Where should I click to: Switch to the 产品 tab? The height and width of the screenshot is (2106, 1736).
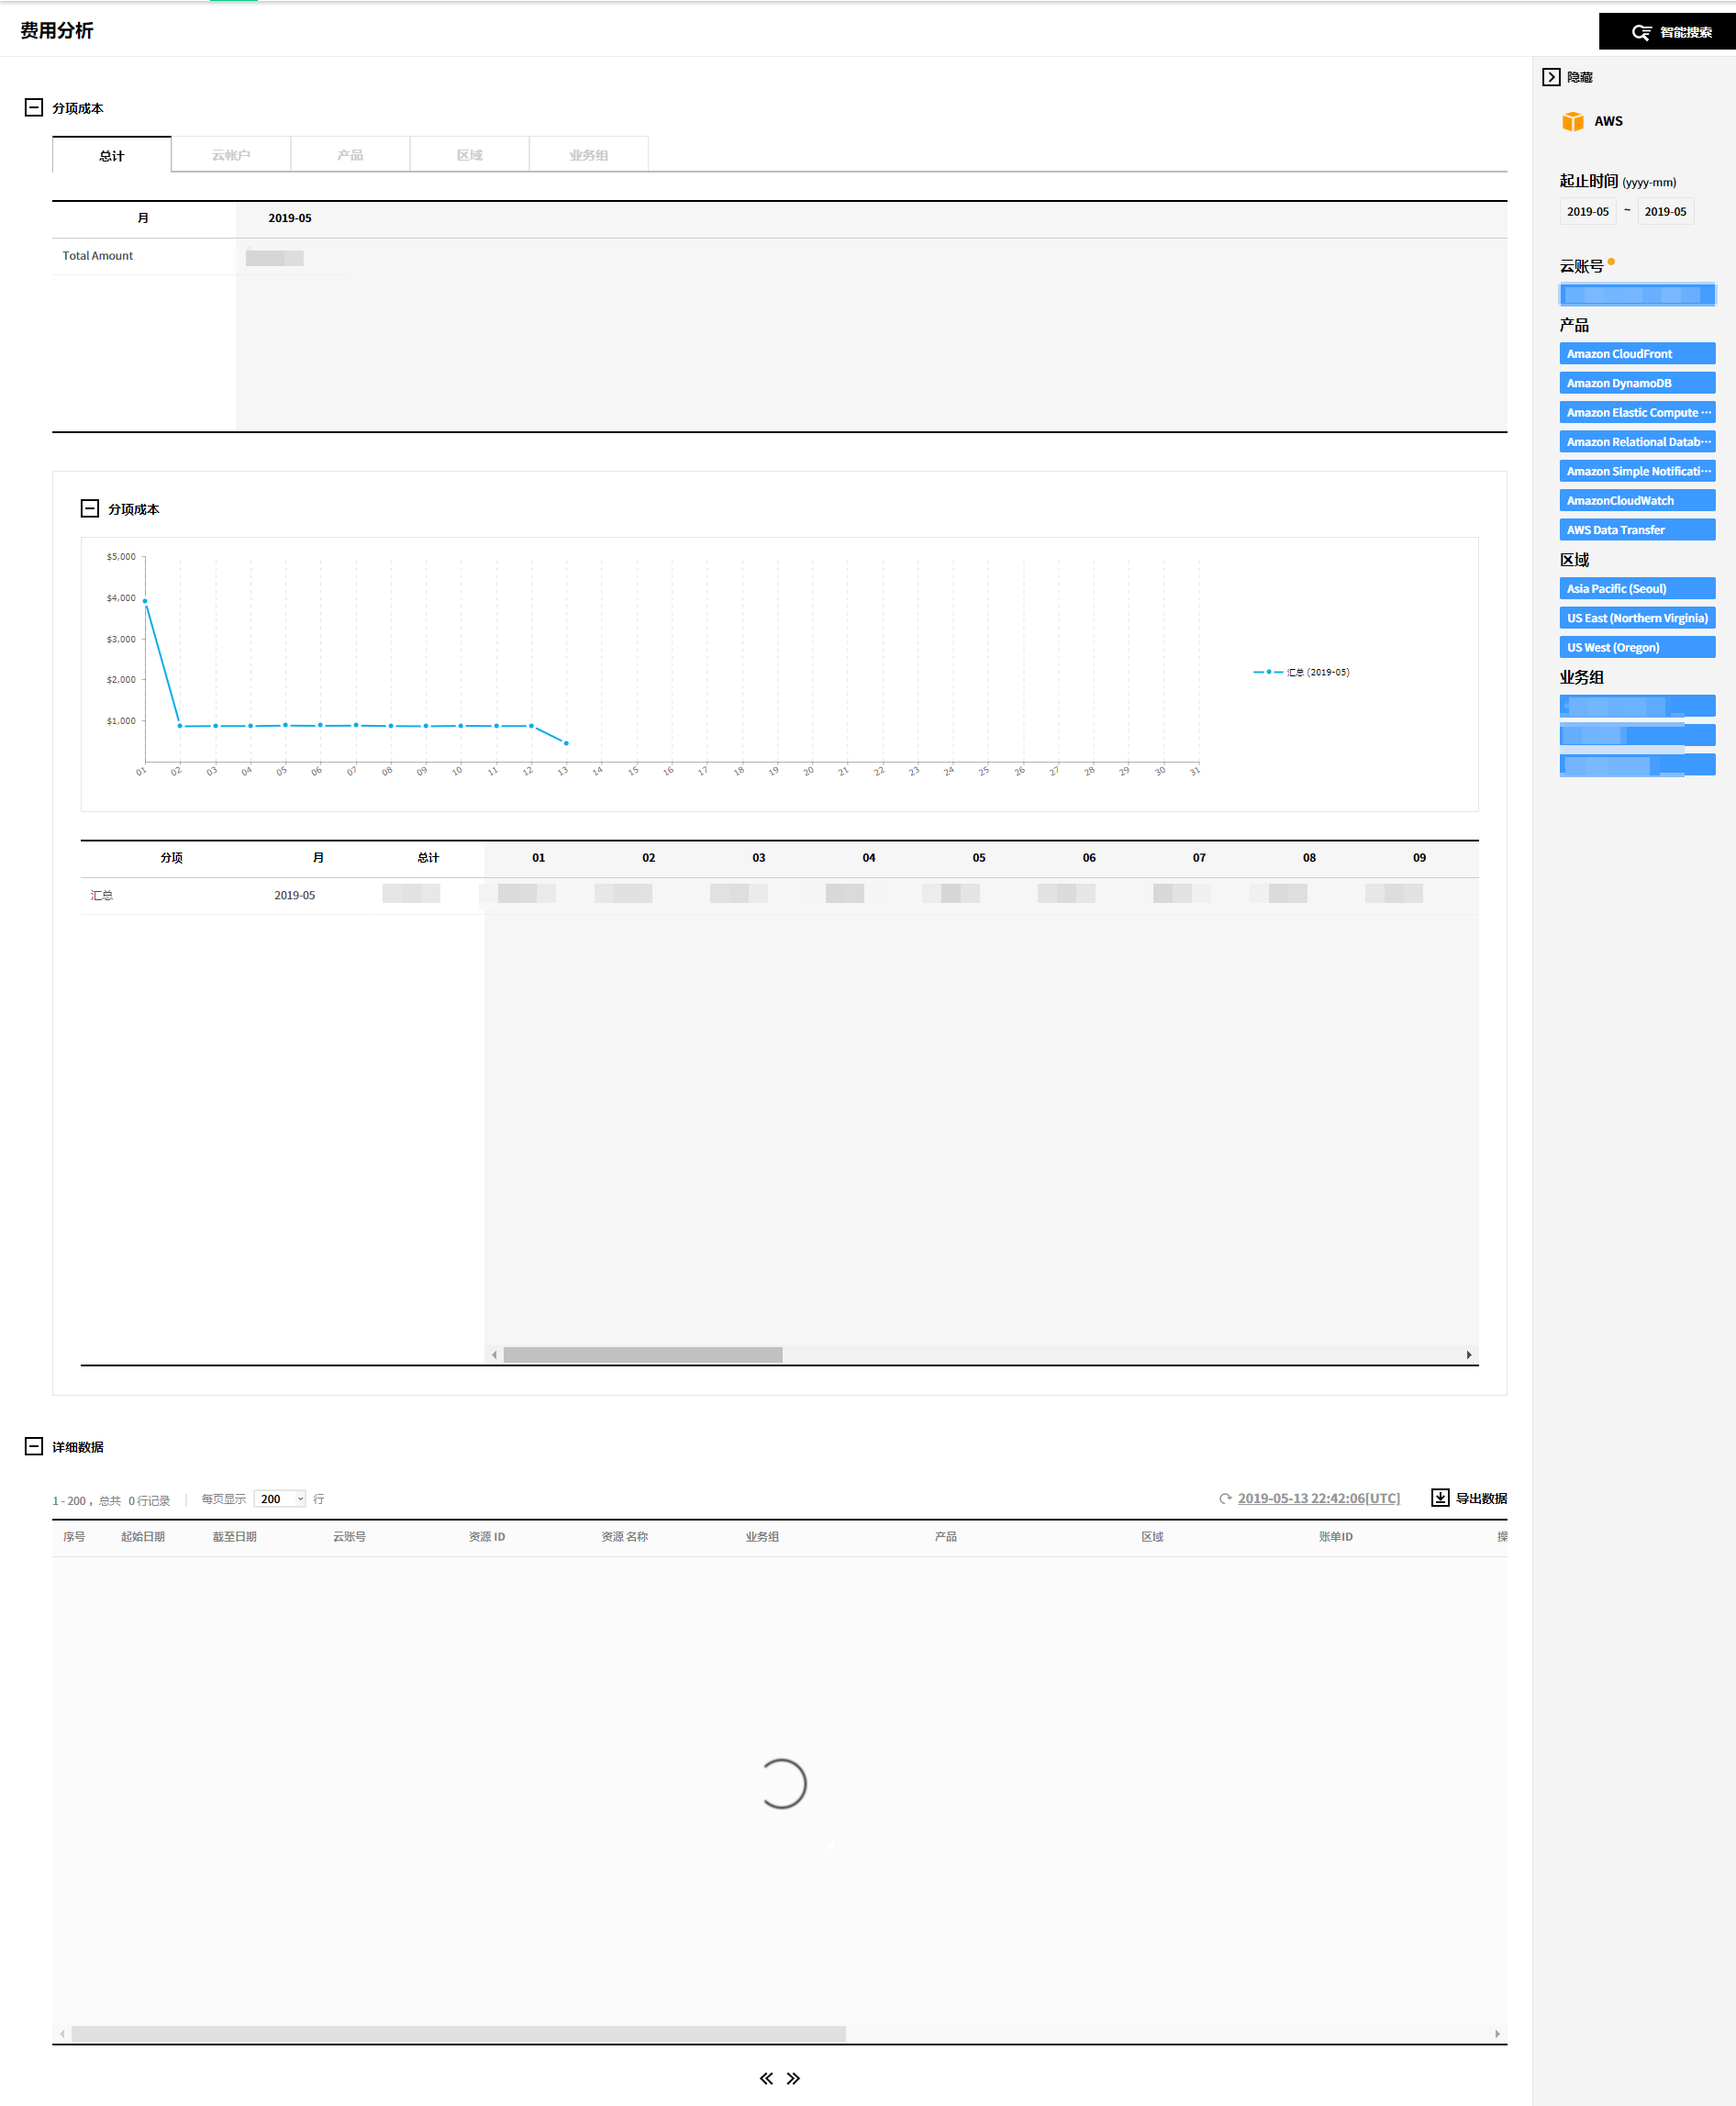350,155
